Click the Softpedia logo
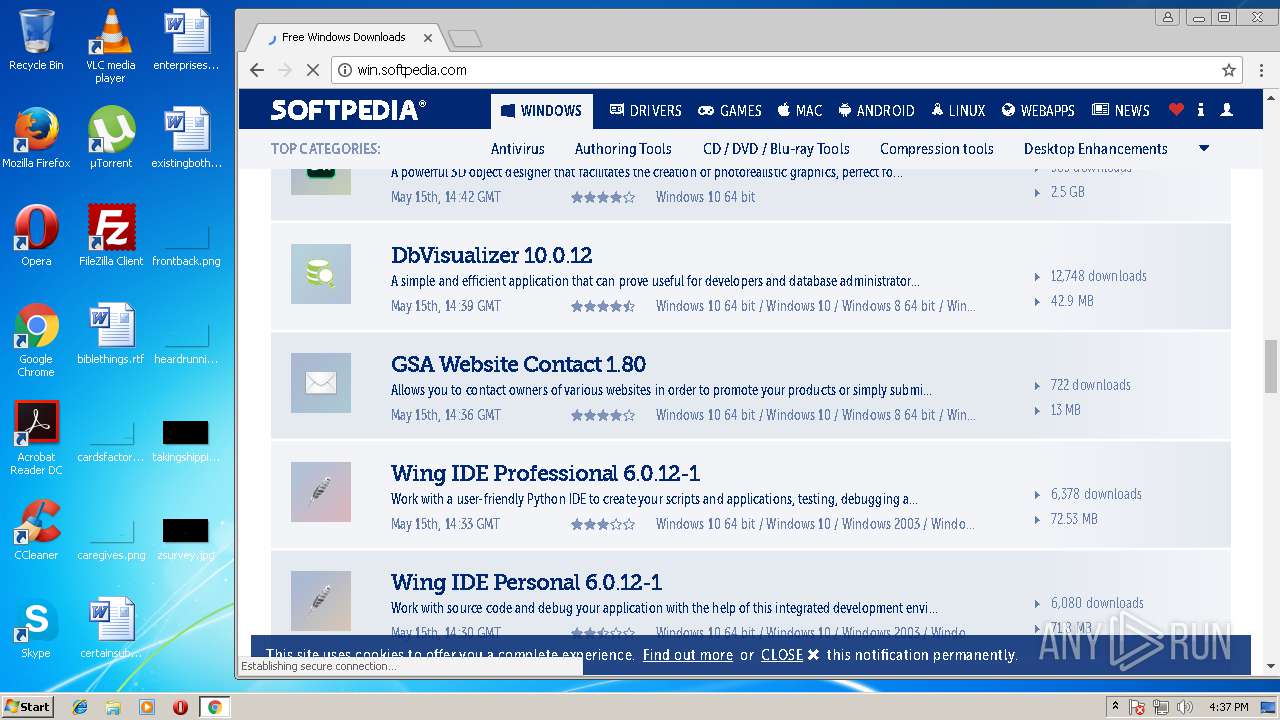1280x720 pixels. tap(348, 110)
